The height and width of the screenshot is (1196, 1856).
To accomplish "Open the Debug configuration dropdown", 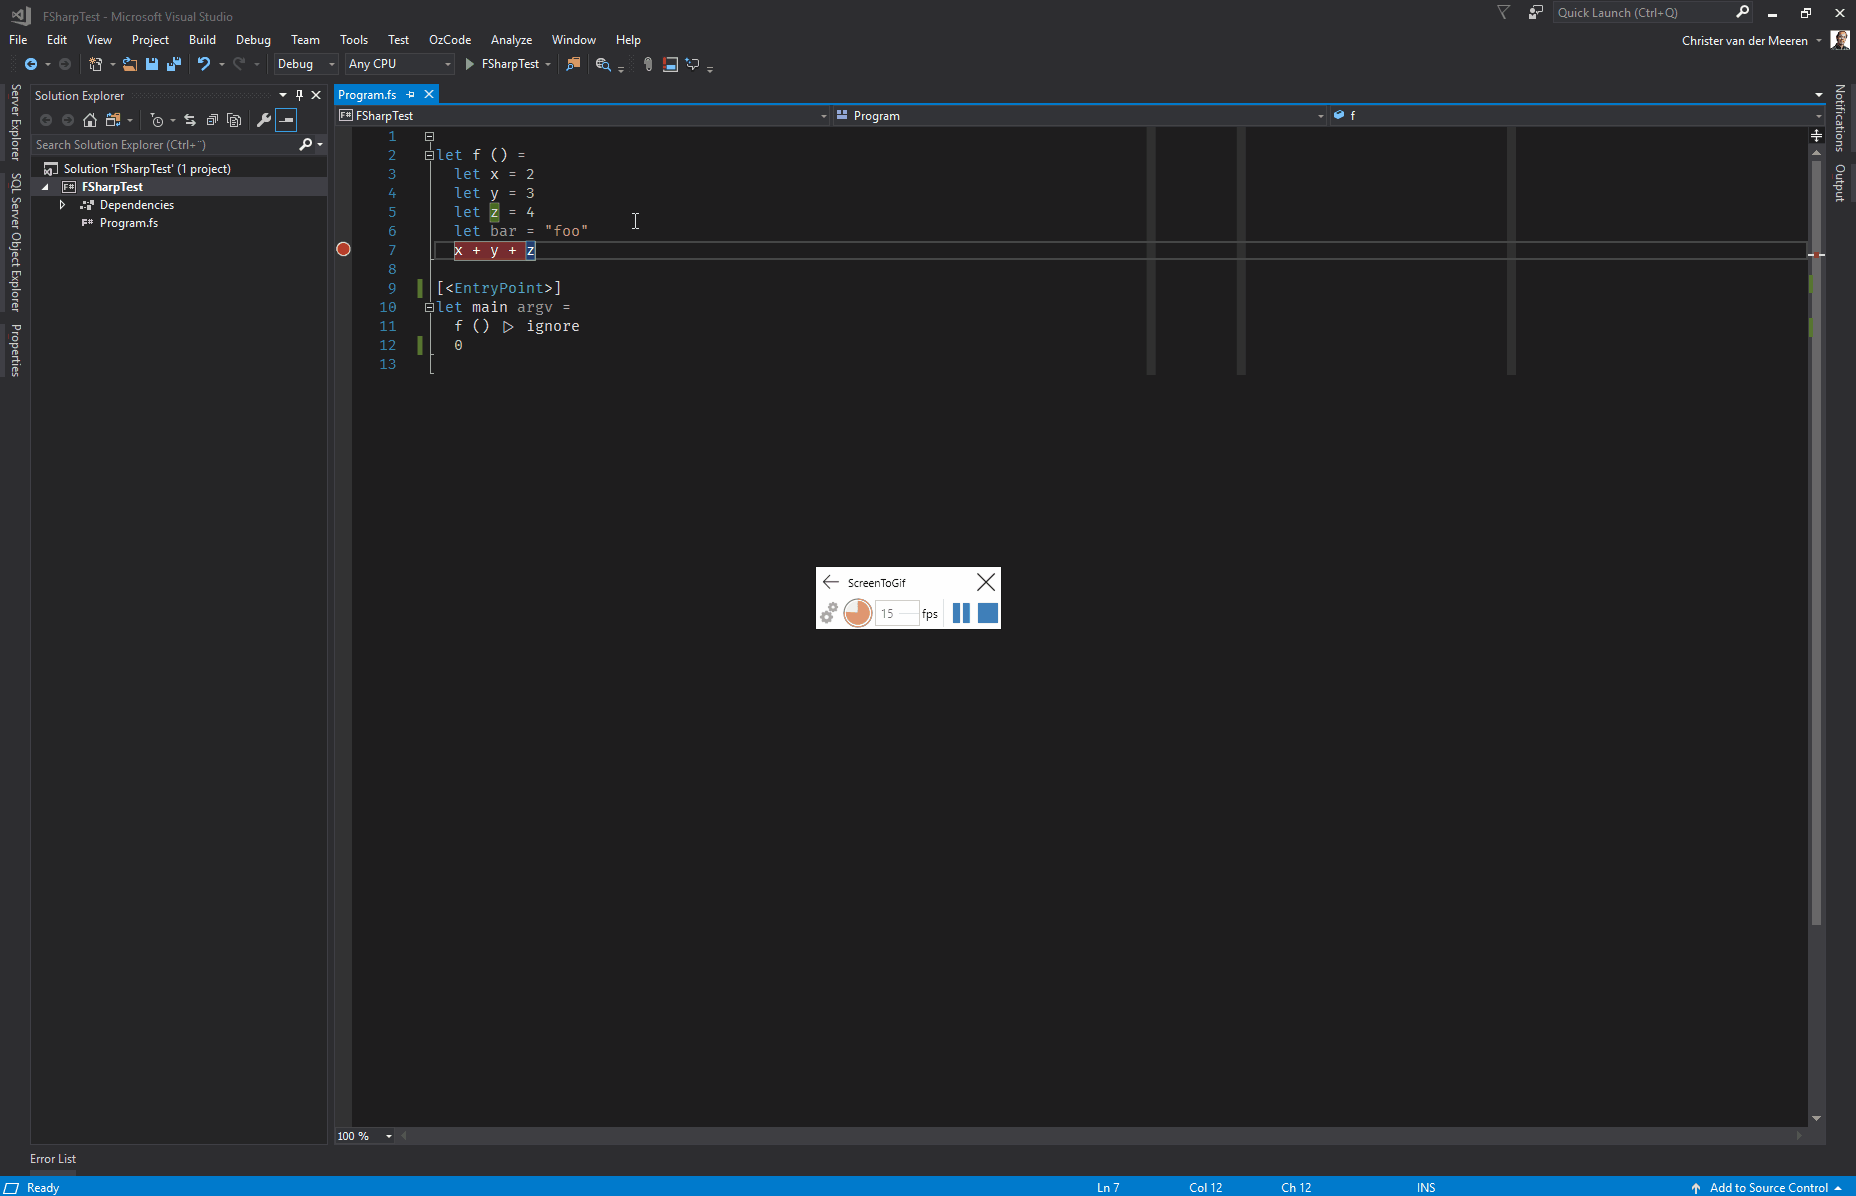I will (x=331, y=64).
